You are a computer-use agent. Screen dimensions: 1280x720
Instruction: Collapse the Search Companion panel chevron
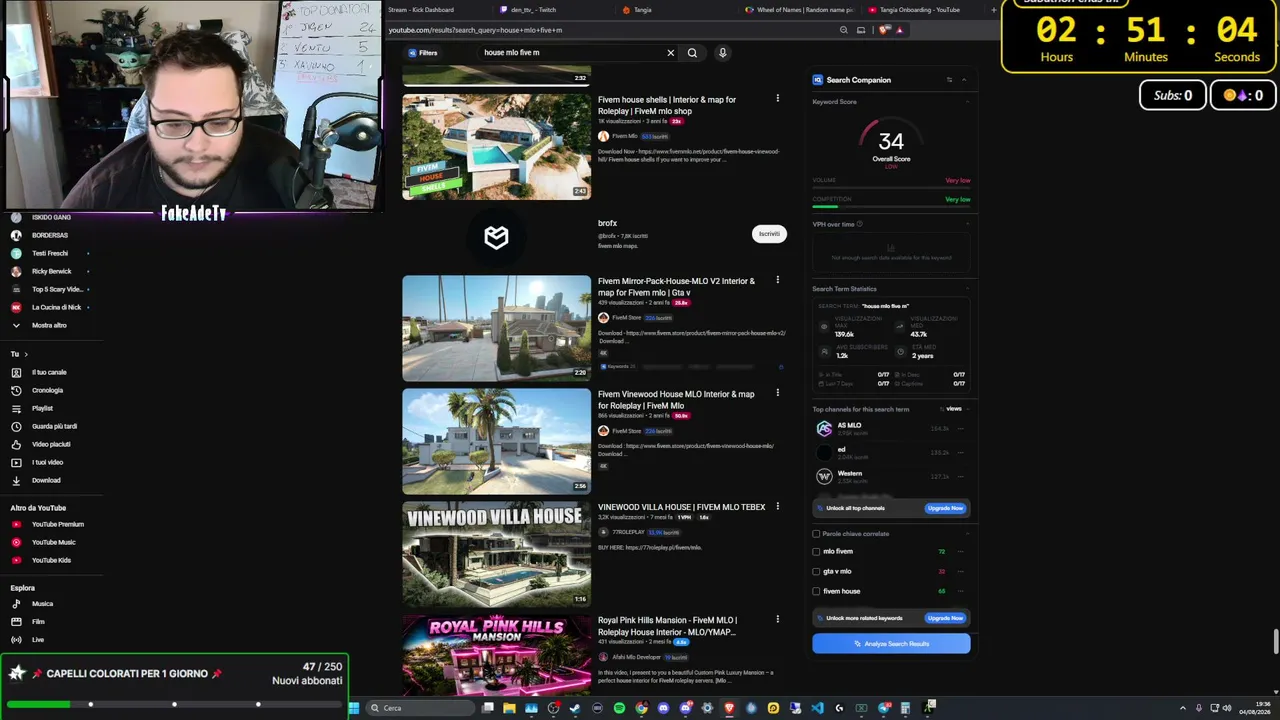(964, 80)
